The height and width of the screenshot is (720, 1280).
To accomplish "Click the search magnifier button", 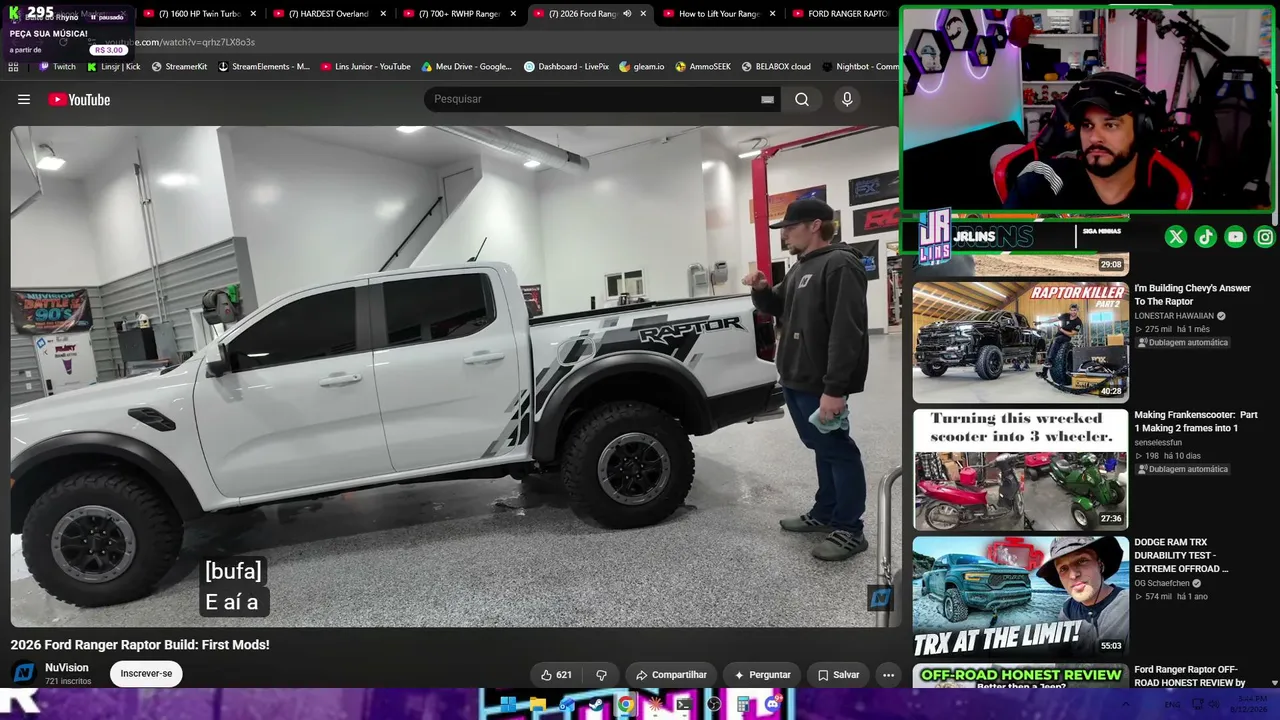I will pos(802,99).
